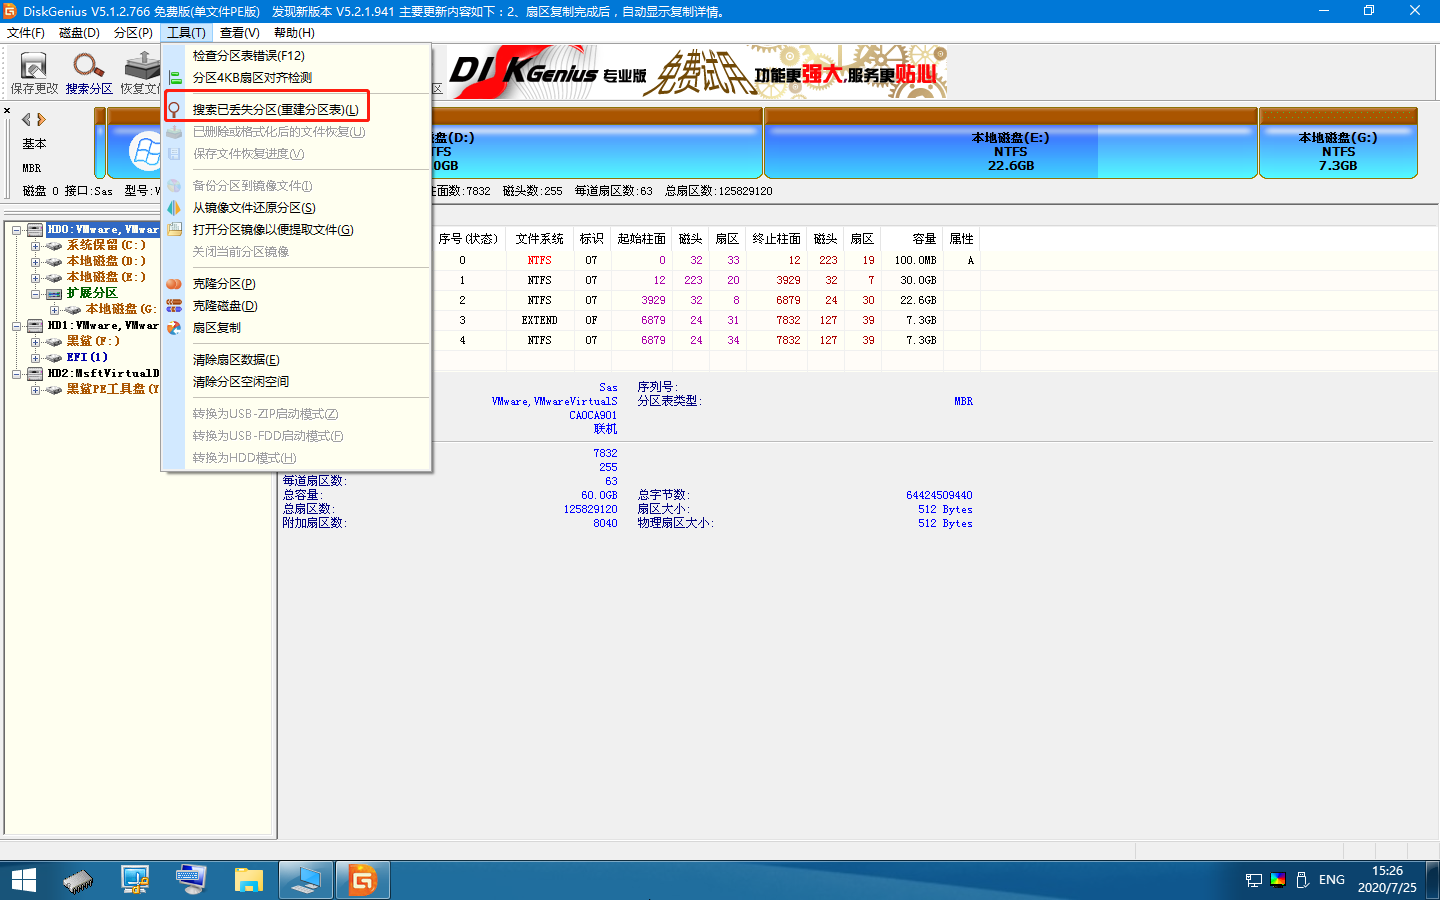Select 扩展分区 in the disk tree
The height and width of the screenshot is (900, 1440).
click(92, 293)
